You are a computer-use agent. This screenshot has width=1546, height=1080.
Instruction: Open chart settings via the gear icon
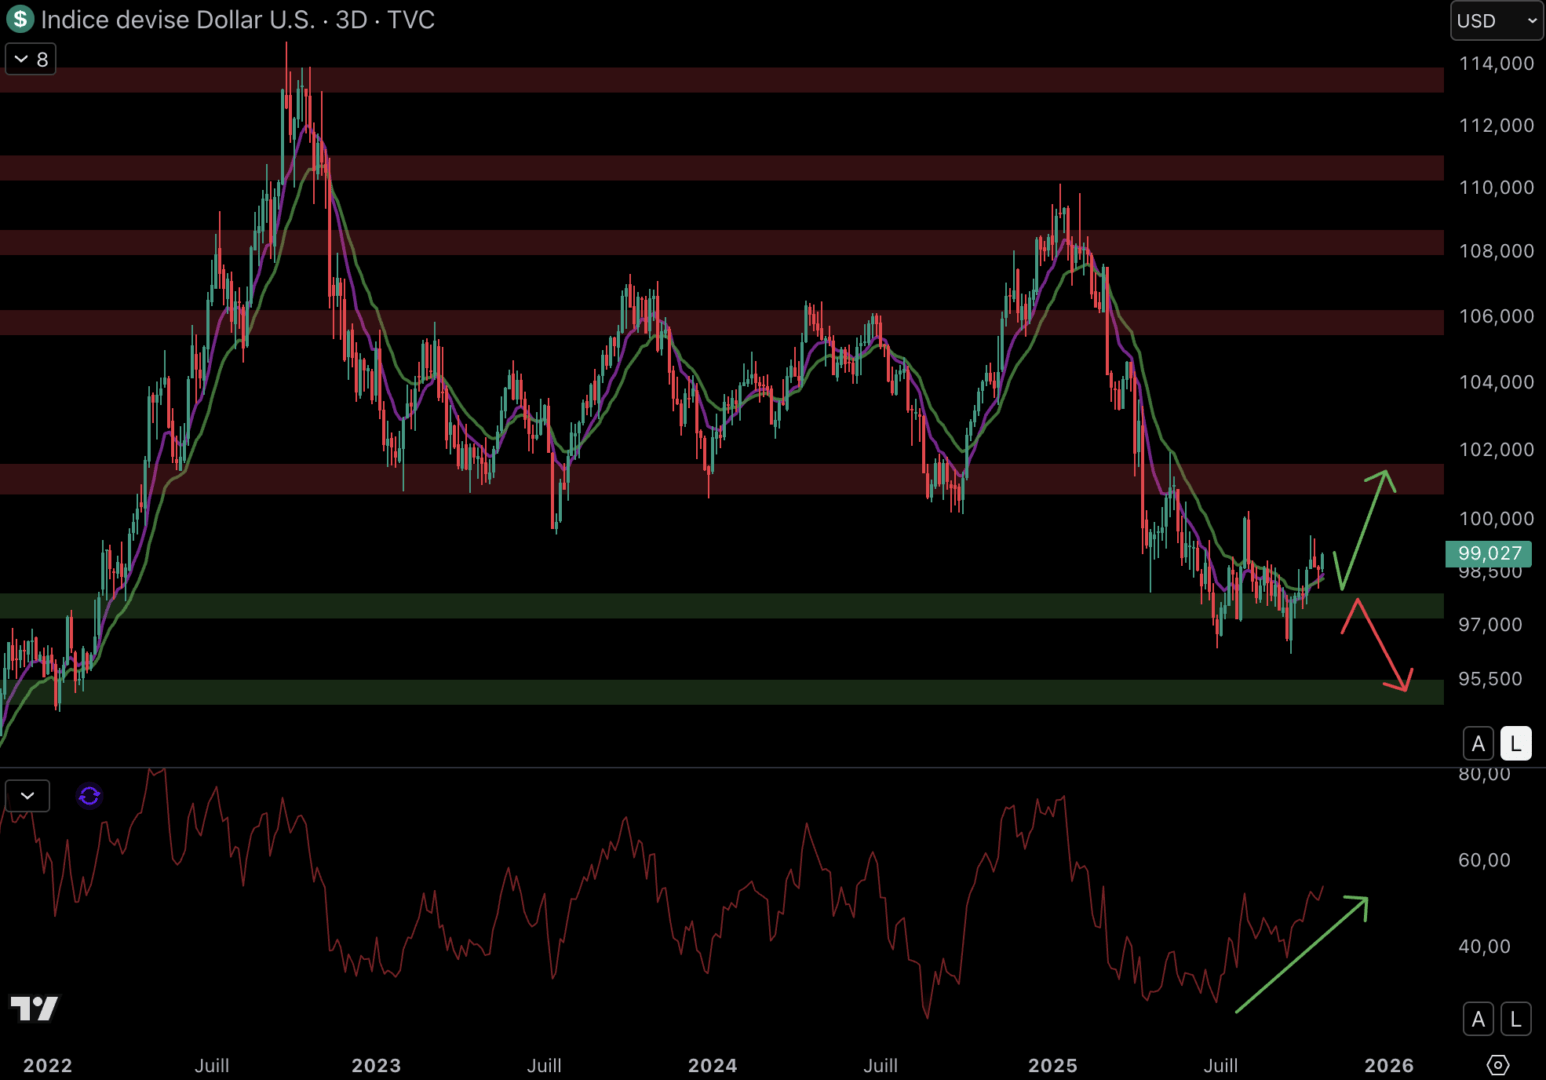1497,1065
